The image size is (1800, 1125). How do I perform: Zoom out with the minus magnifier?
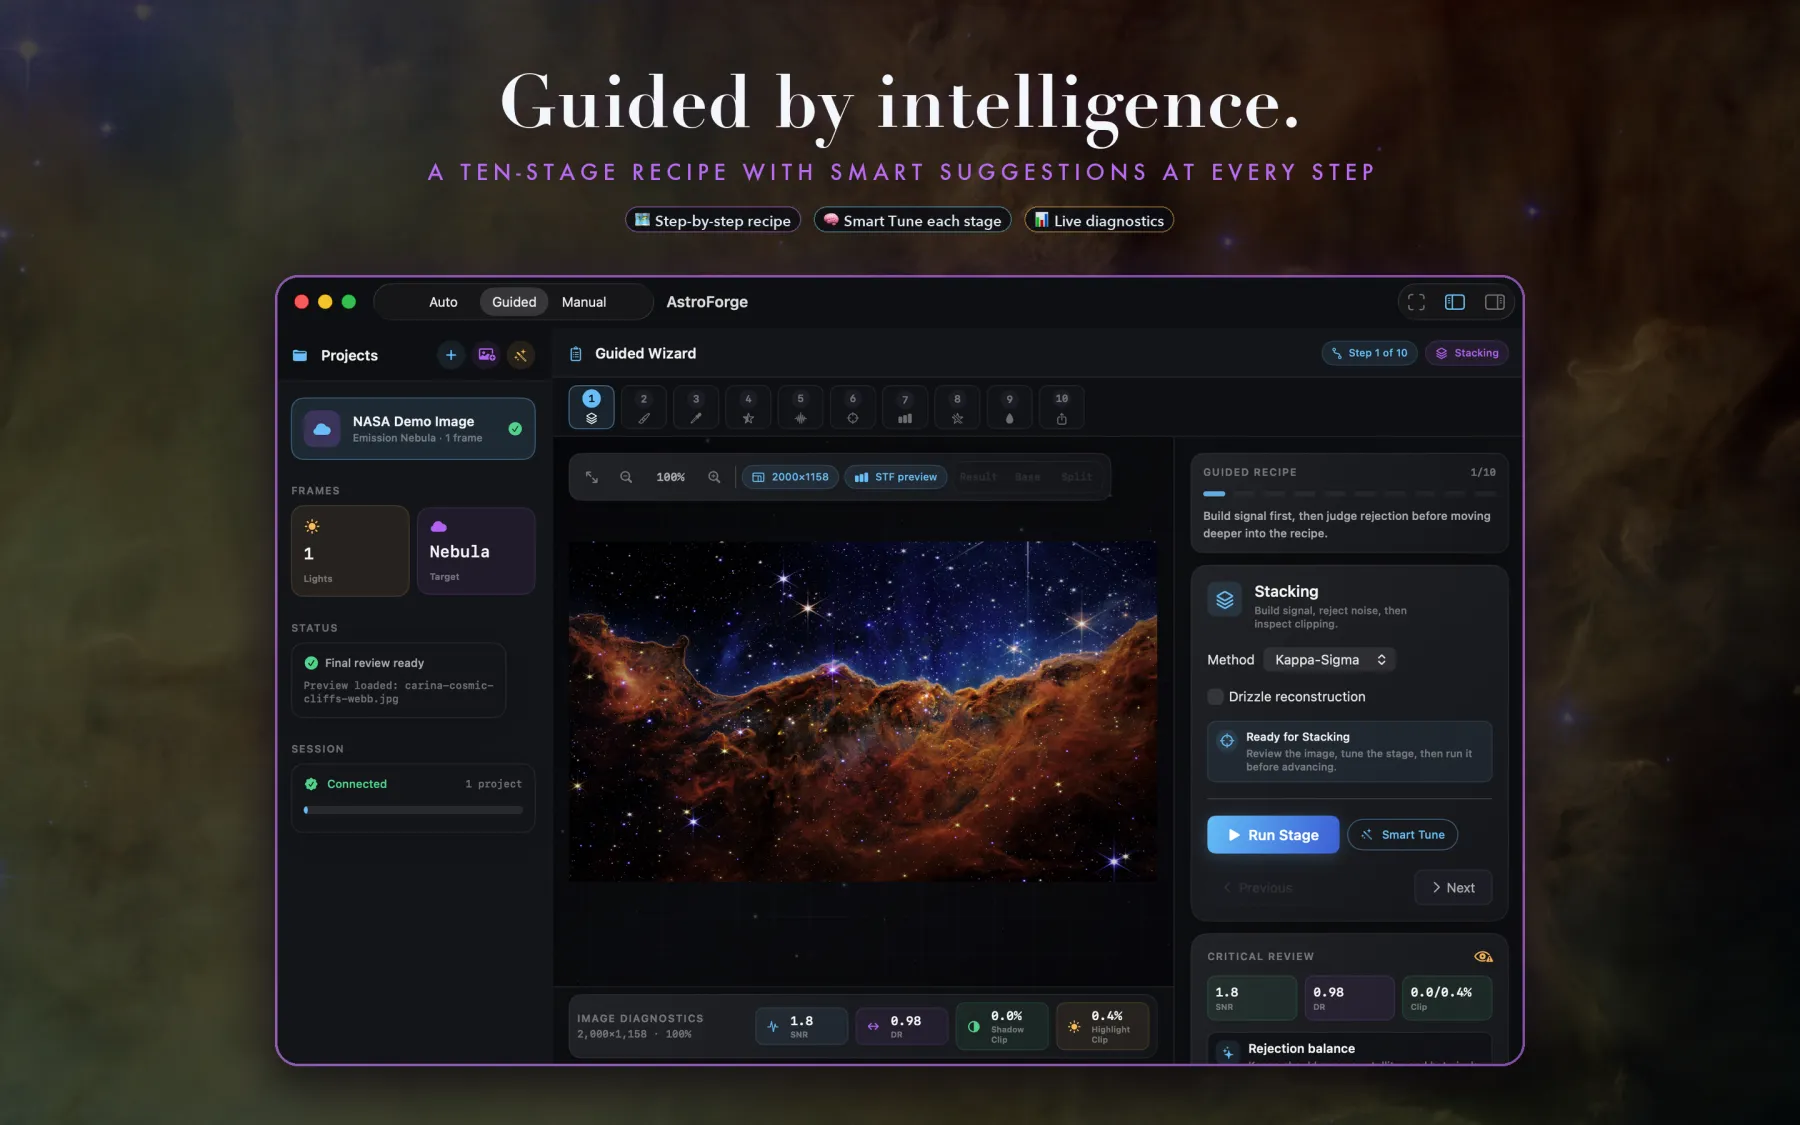pos(626,477)
